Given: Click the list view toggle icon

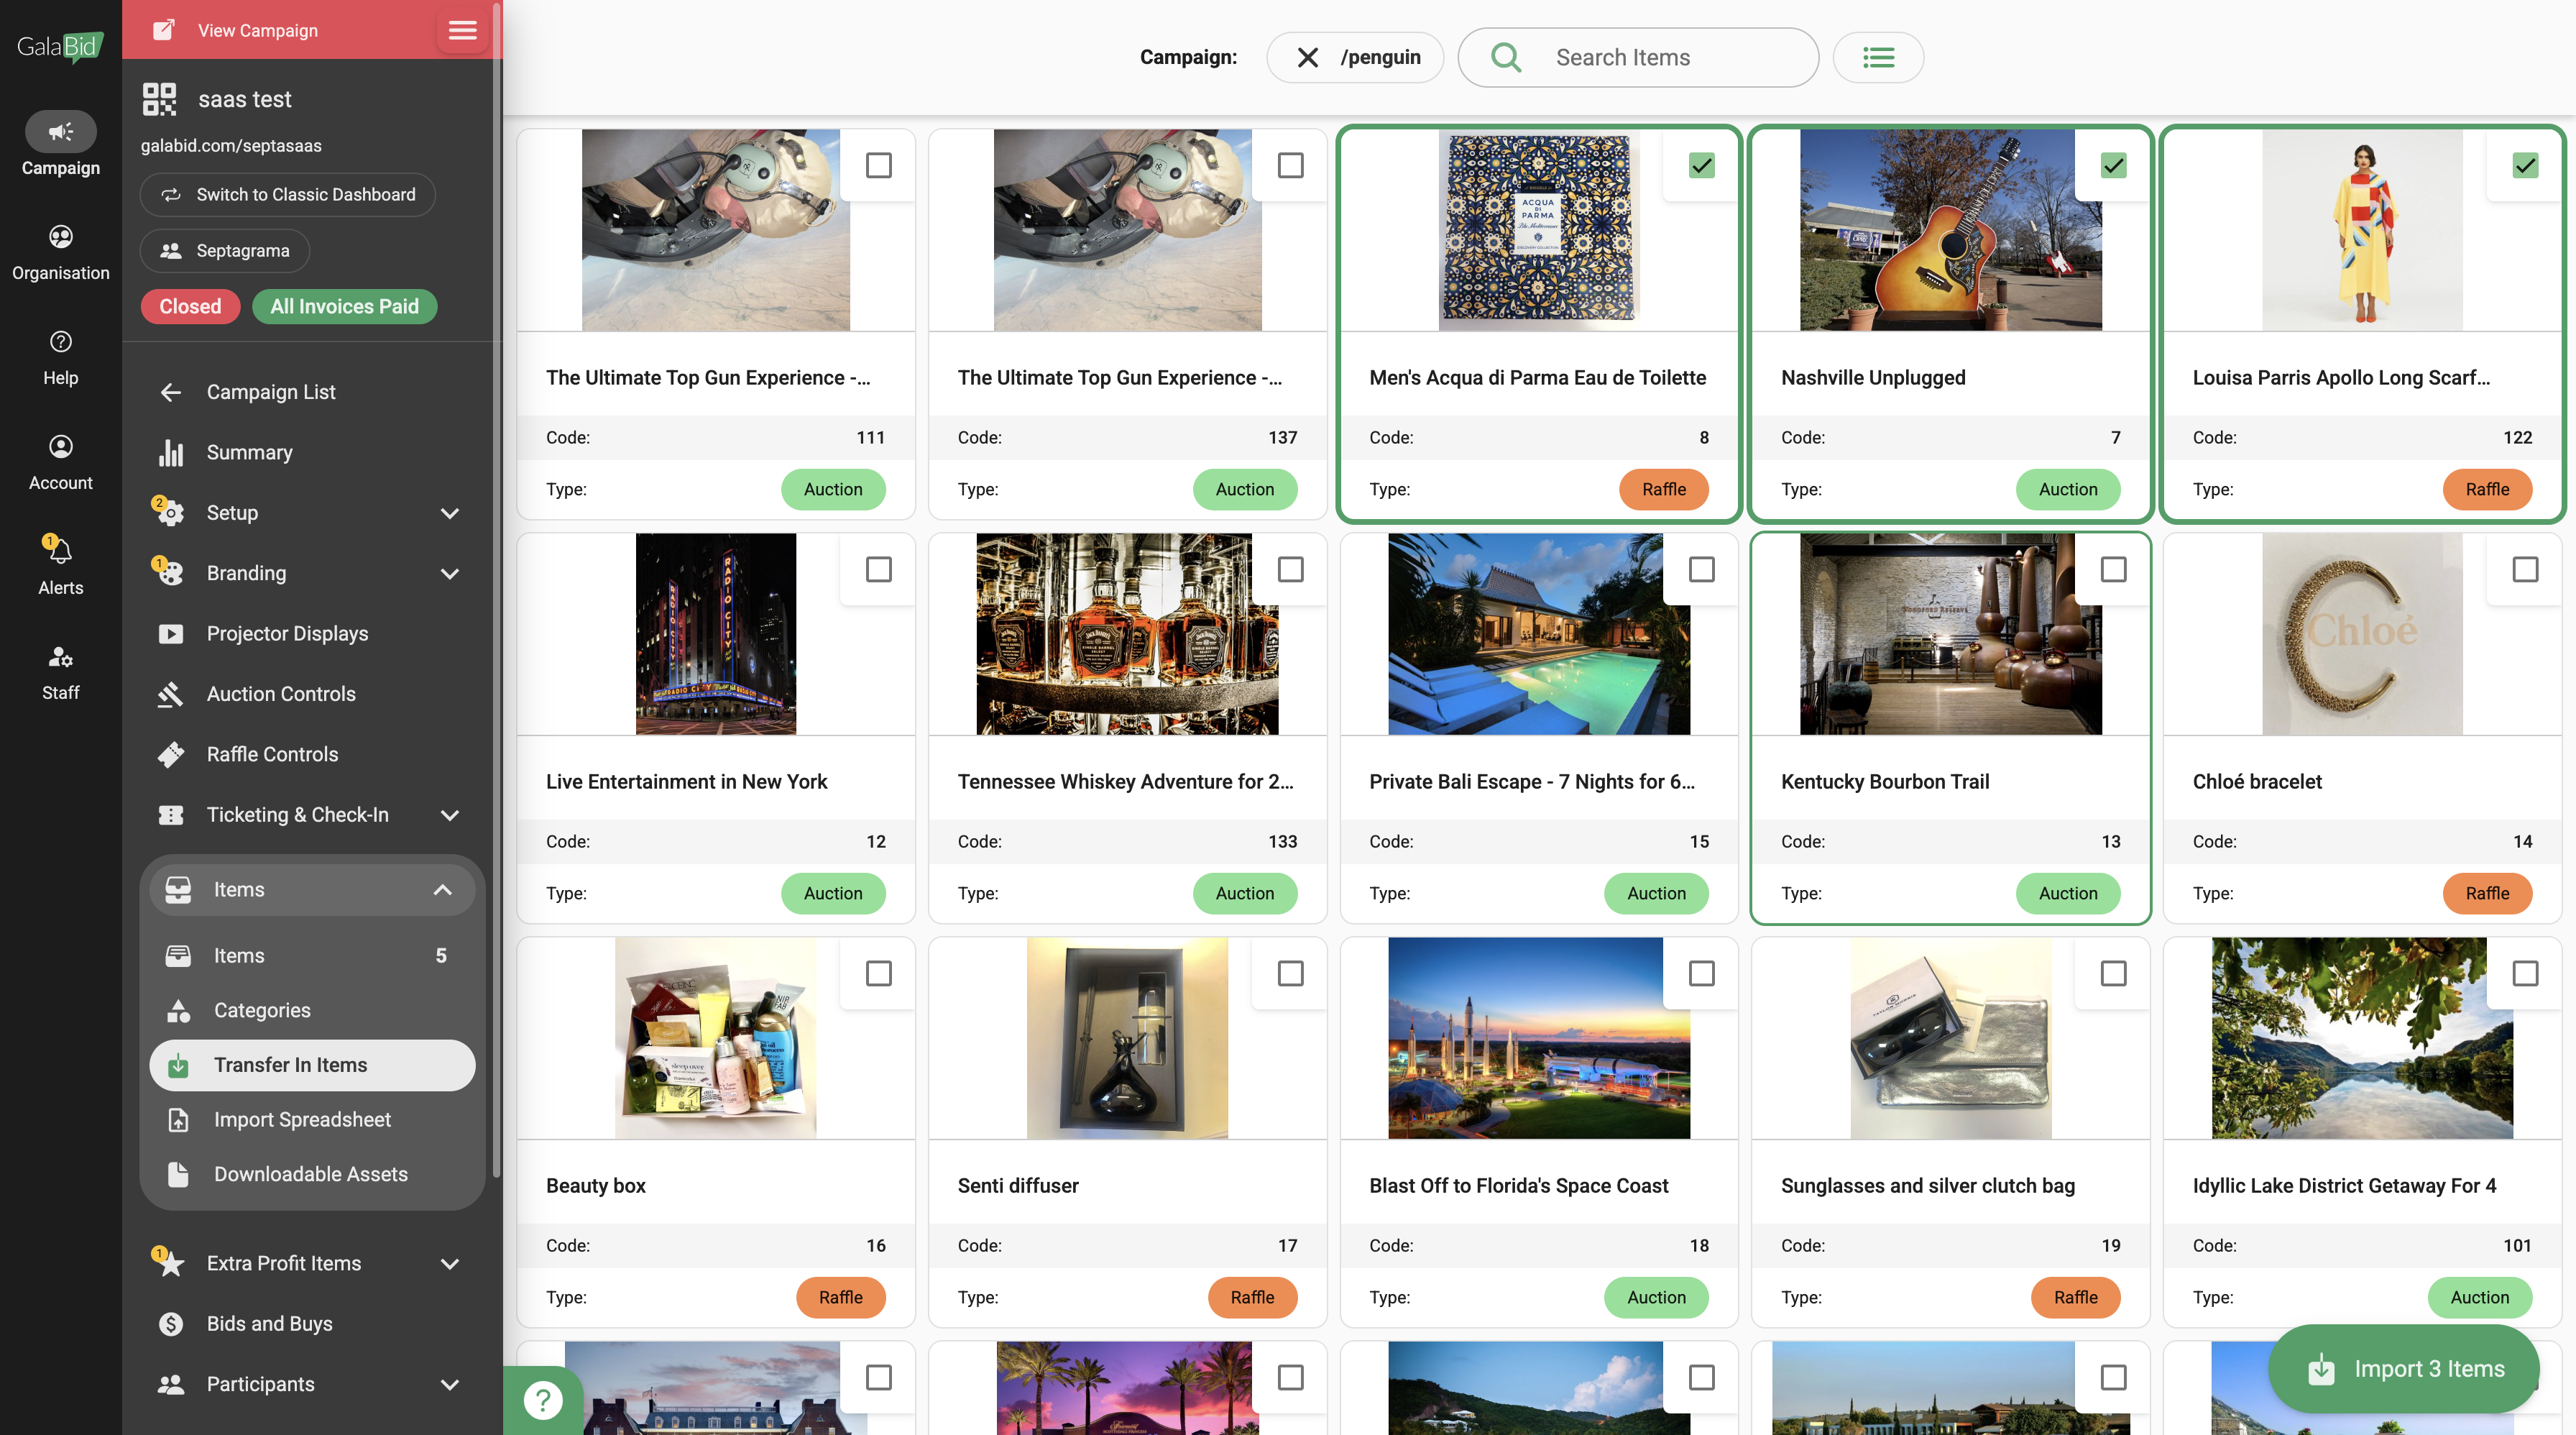Looking at the screenshot, I should coord(1878,57).
